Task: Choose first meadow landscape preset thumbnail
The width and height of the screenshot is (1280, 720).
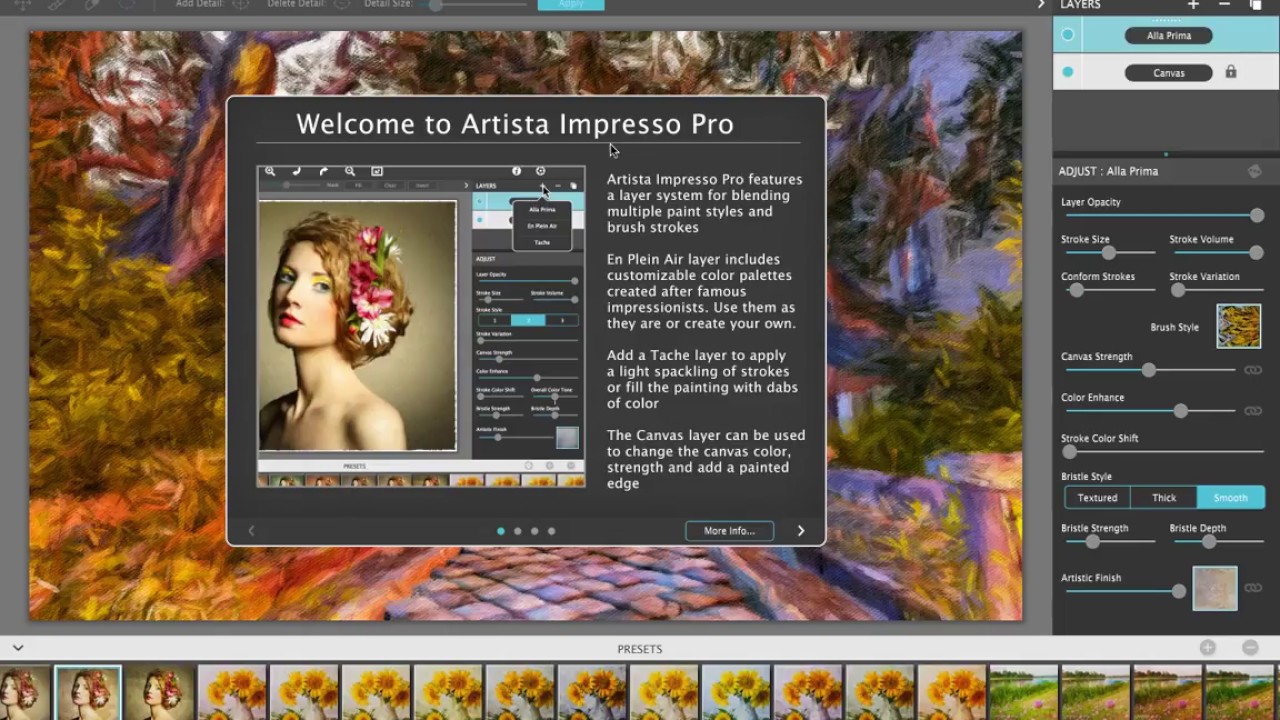Action: coord(1024,693)
